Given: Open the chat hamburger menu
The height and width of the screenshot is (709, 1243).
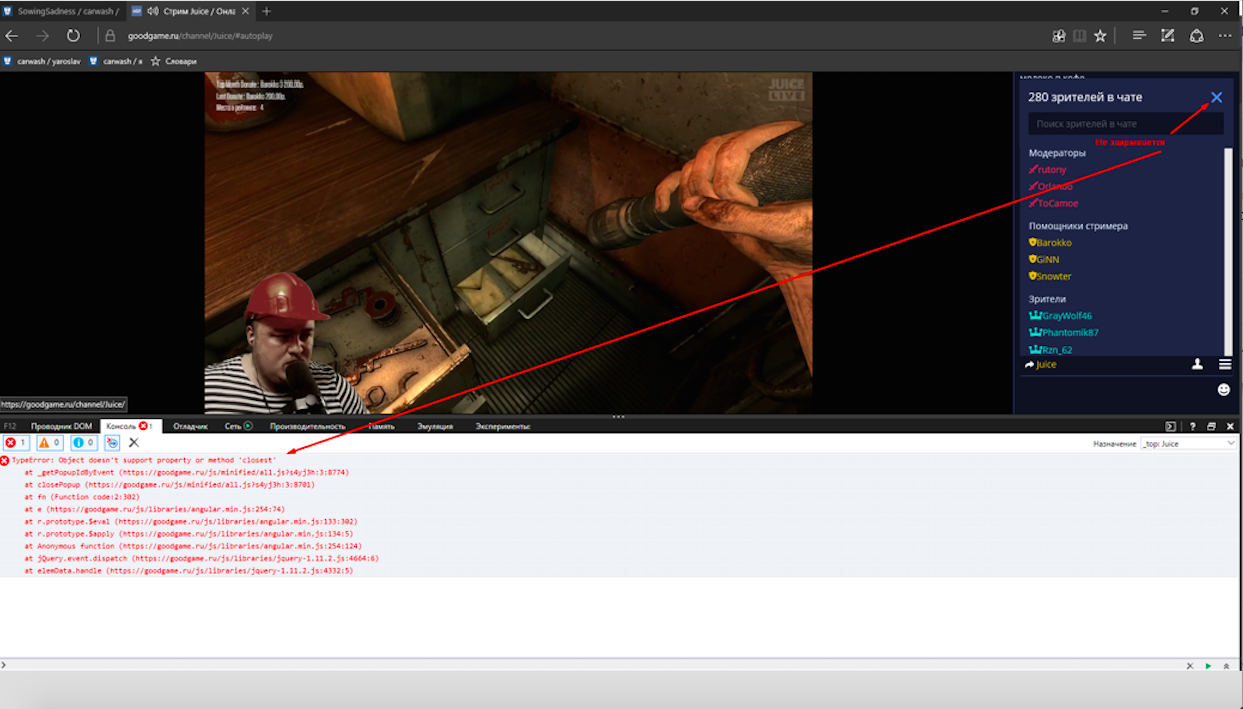Looking at the screenshot, I should (1225, 365).
